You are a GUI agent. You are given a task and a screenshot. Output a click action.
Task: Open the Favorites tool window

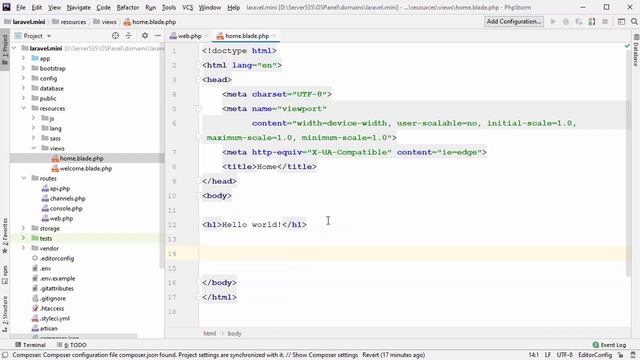click(x=4, y=236)
